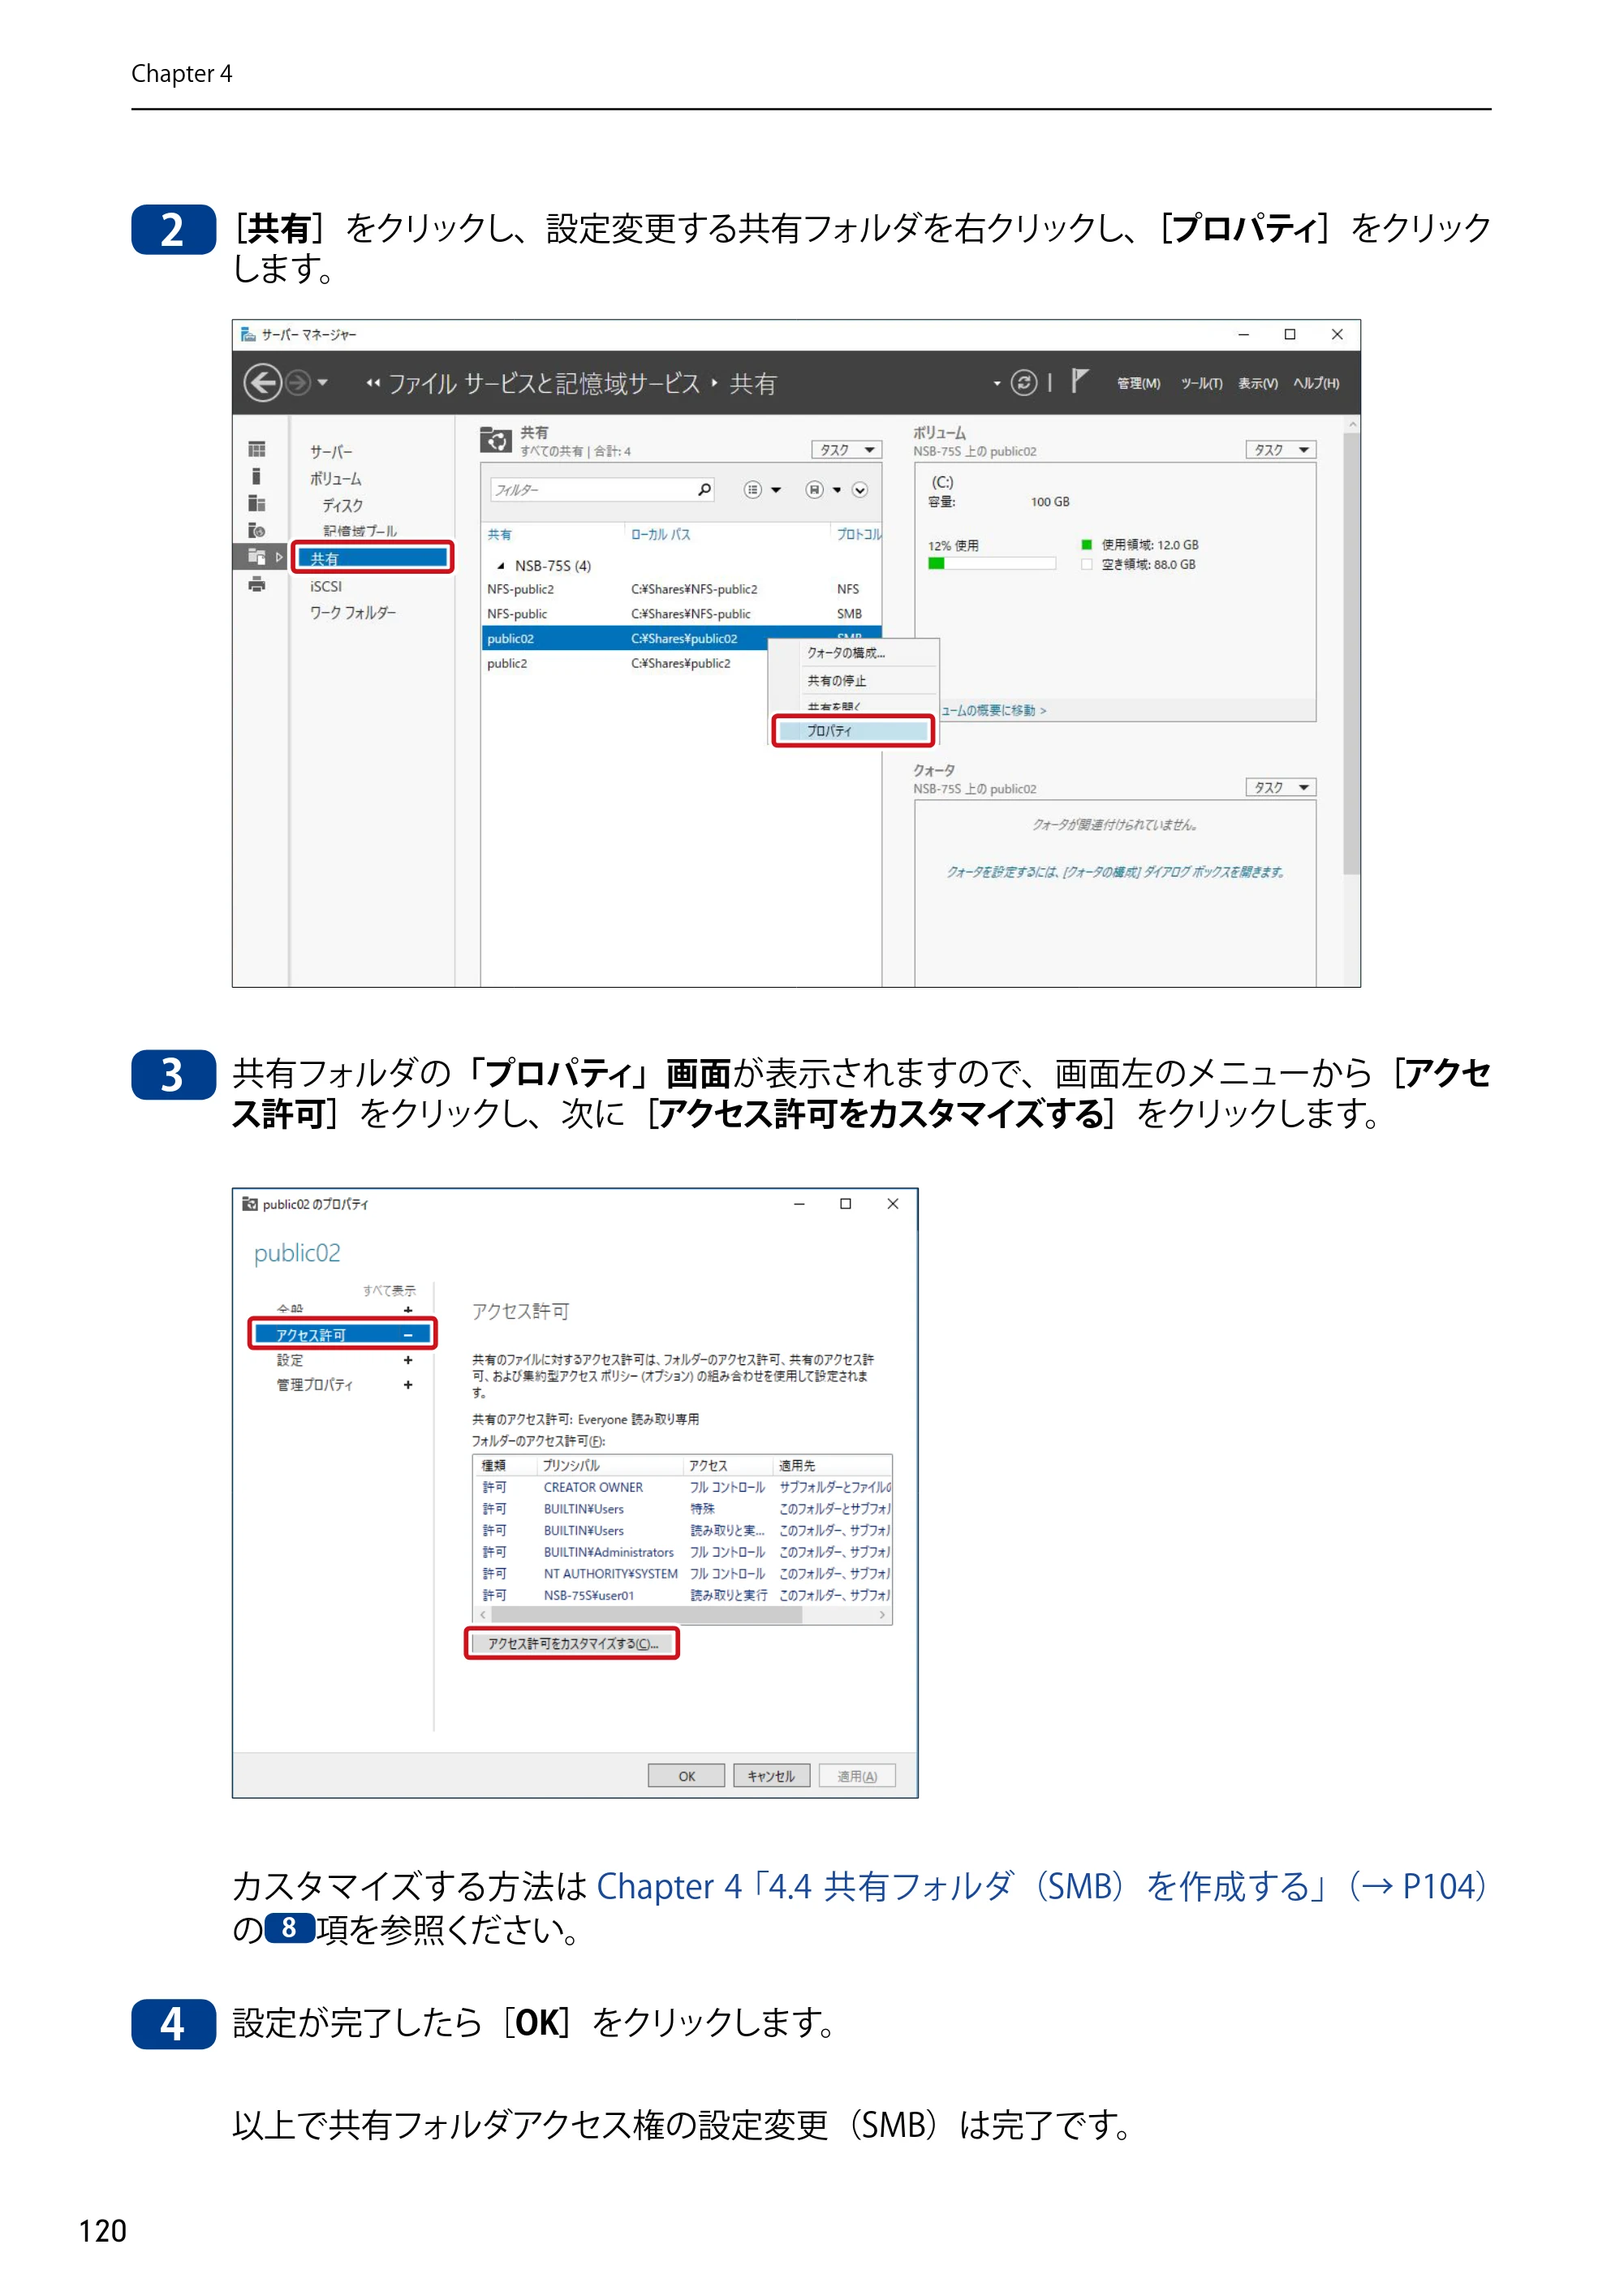The height and width of the screenshot is (2296, 1624).
Task: Select the NFS-public2 share row
Action: click(x=681, y=590)
